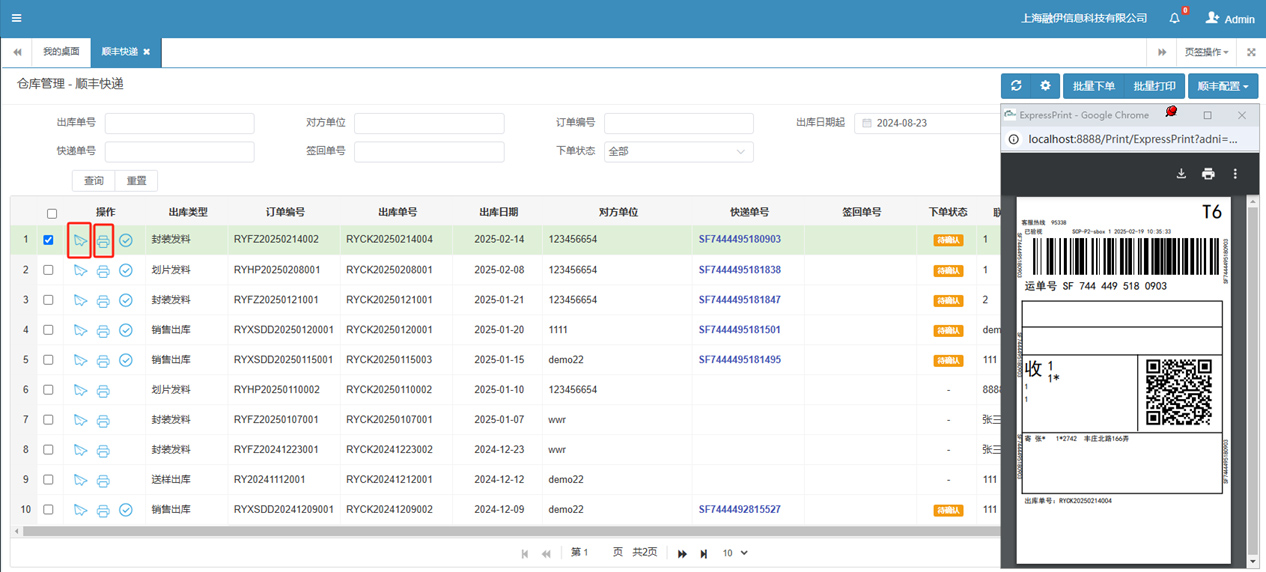This screenshot has width=1266, height=572.
Task: Click the table's horizontal scrollbar
Action: click(510, 531)
